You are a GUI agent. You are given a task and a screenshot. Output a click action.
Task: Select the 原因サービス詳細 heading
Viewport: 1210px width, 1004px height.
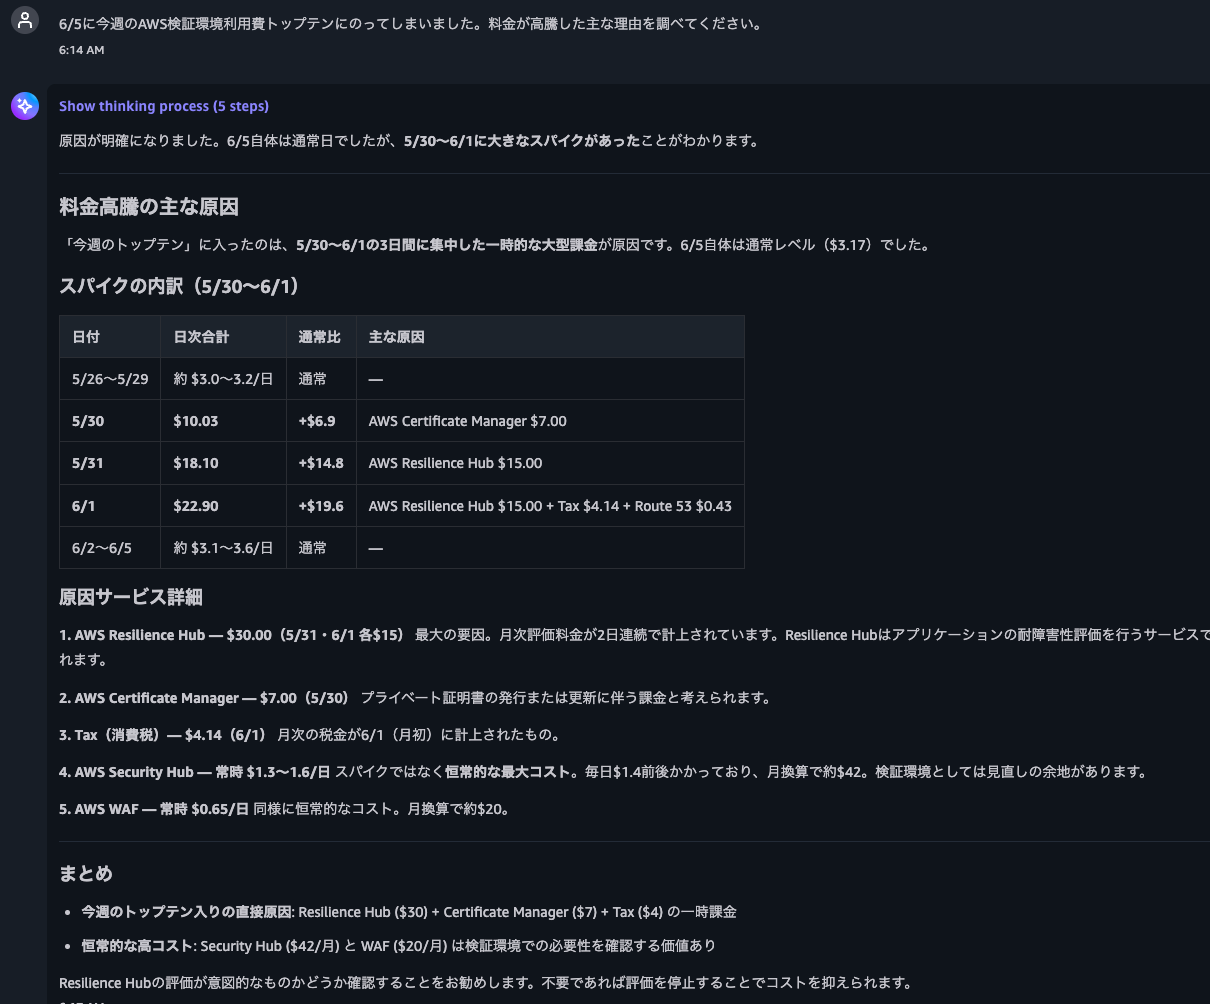point(131,597)
